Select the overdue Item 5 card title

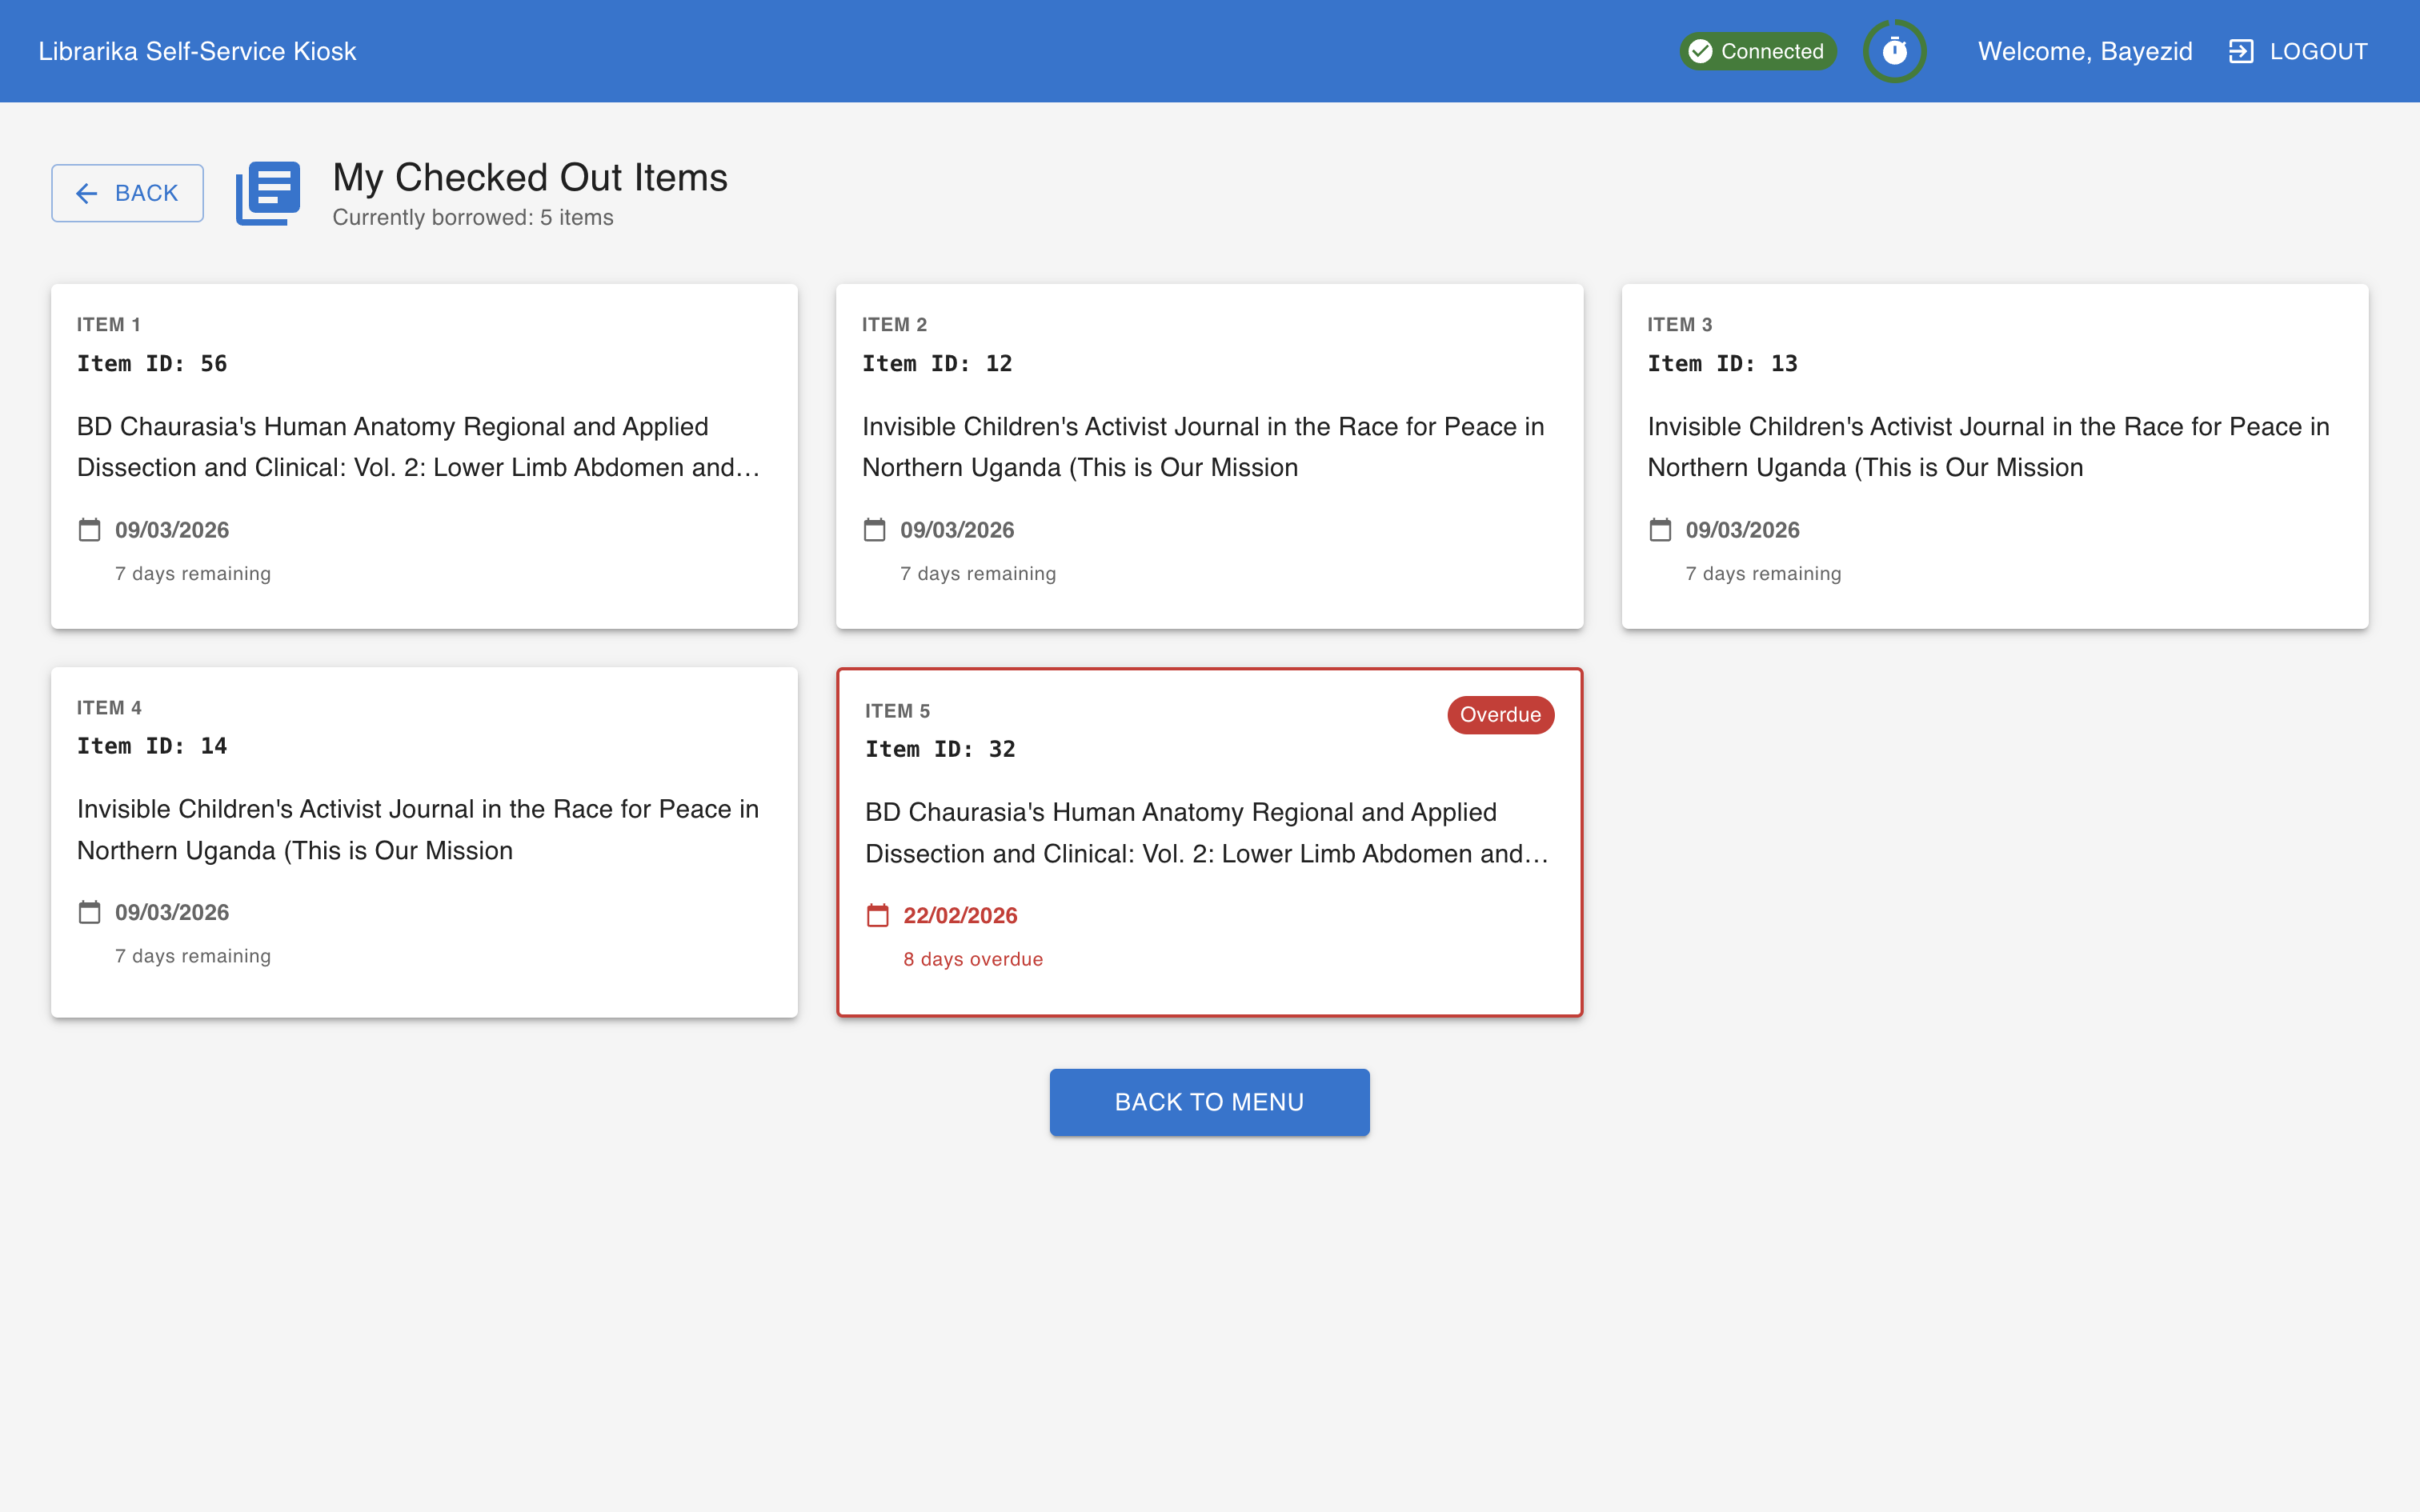tap(1206, 832)
